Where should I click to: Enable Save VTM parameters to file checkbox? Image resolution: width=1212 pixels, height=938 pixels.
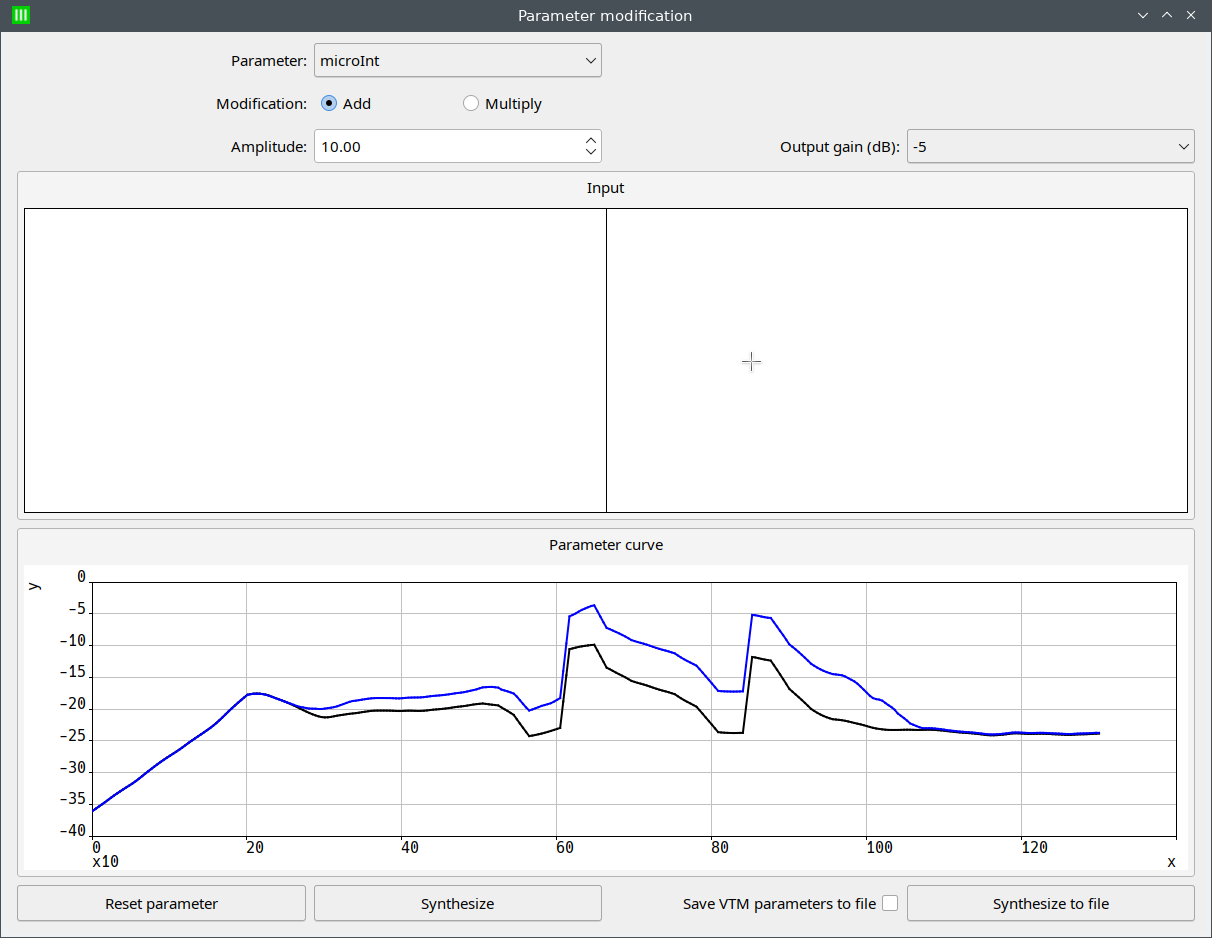[x=890, y=903]
